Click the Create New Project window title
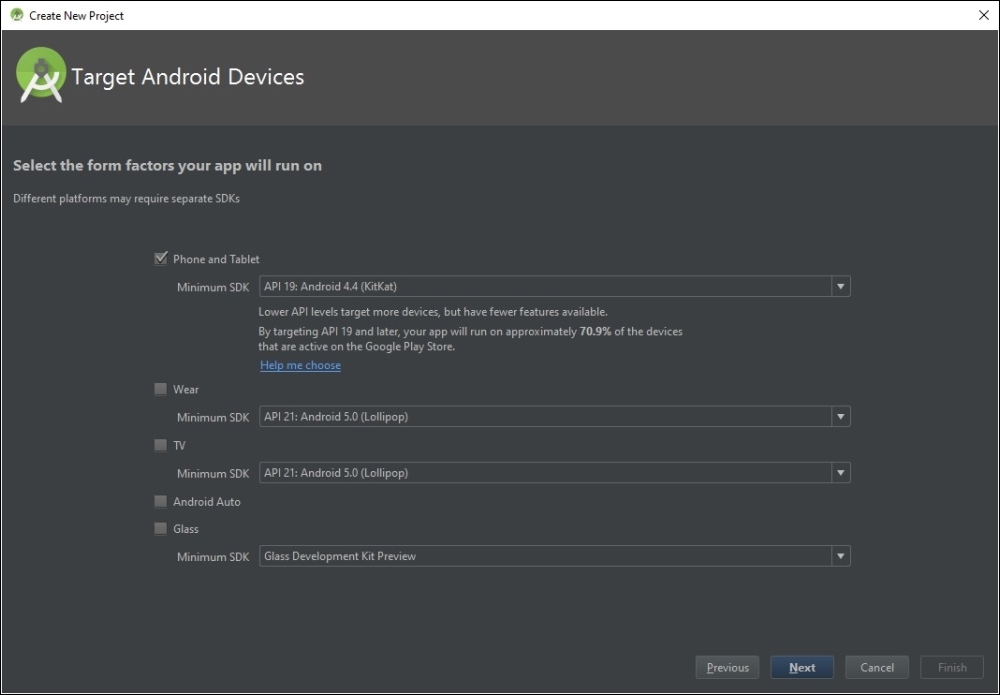1000x695 pixels. pos(77,16)
